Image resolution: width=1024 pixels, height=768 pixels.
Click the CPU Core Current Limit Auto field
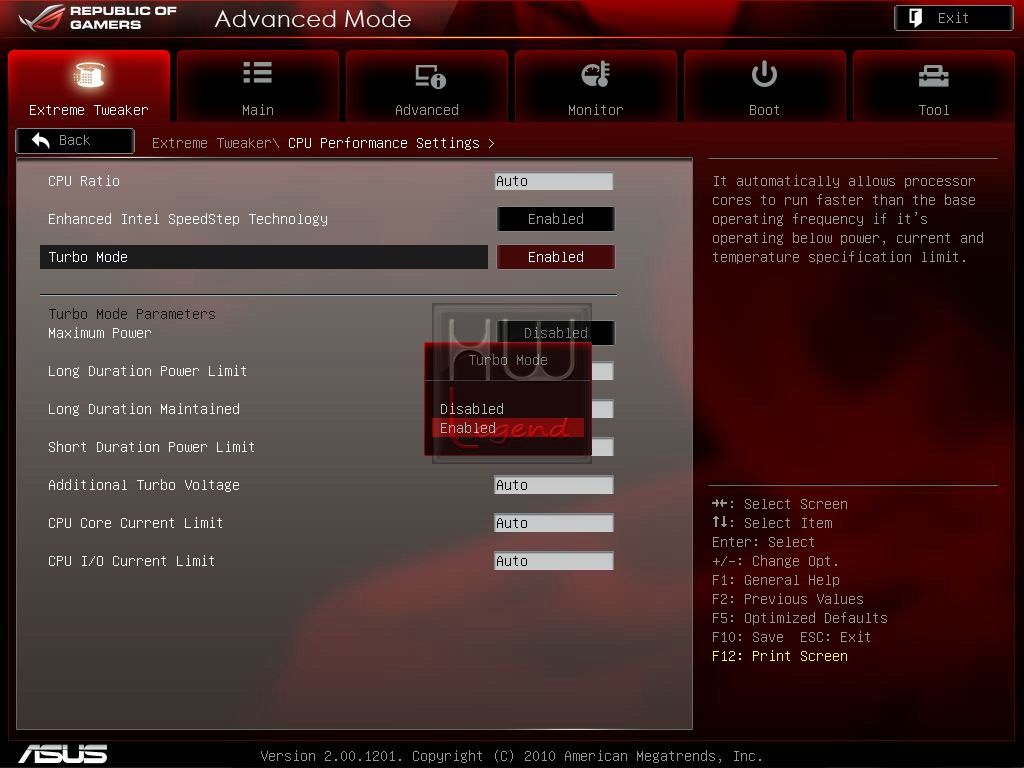(554, 523)
